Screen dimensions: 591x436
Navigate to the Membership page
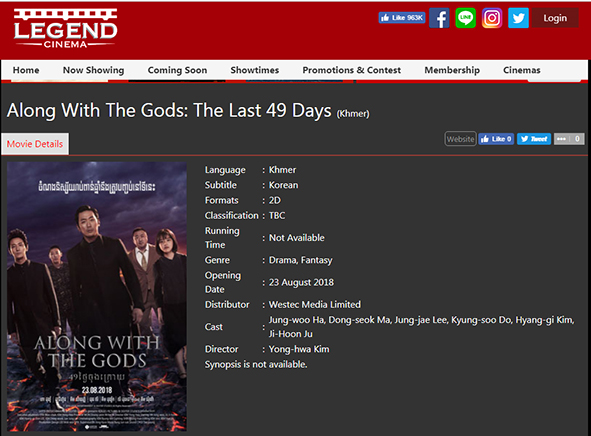coord(452,70)
